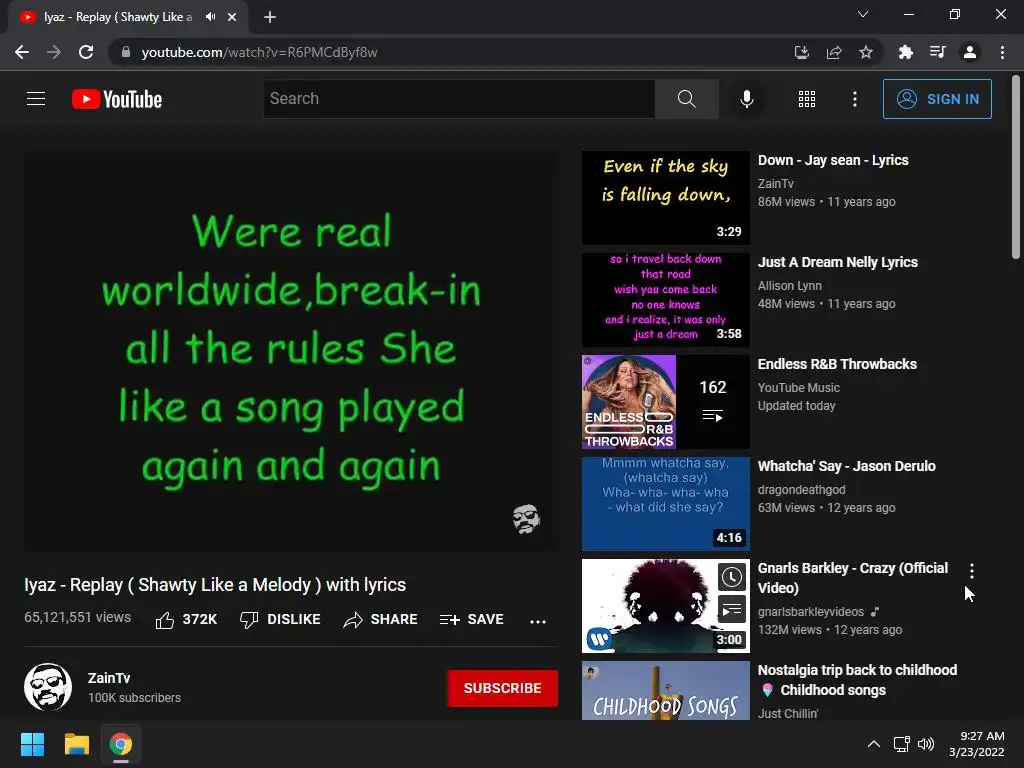Click the video player to pause
Viewport: 1024px width, 768px height.
[x=291, y=351]
